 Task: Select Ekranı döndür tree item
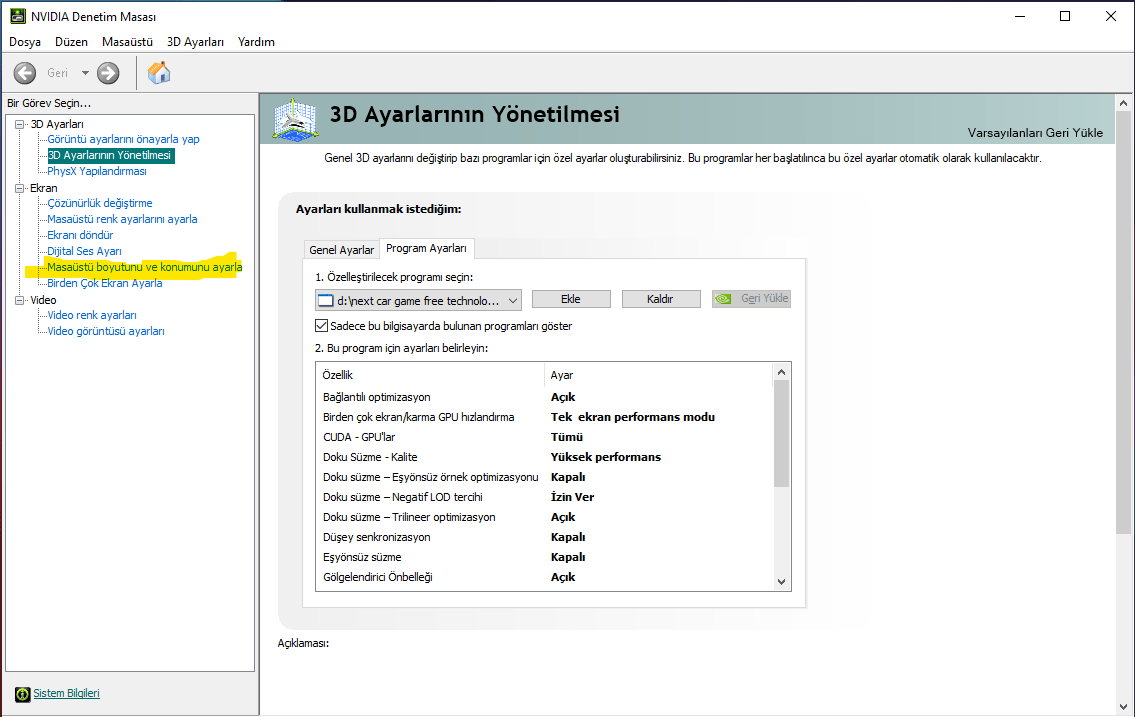(80, 235)
